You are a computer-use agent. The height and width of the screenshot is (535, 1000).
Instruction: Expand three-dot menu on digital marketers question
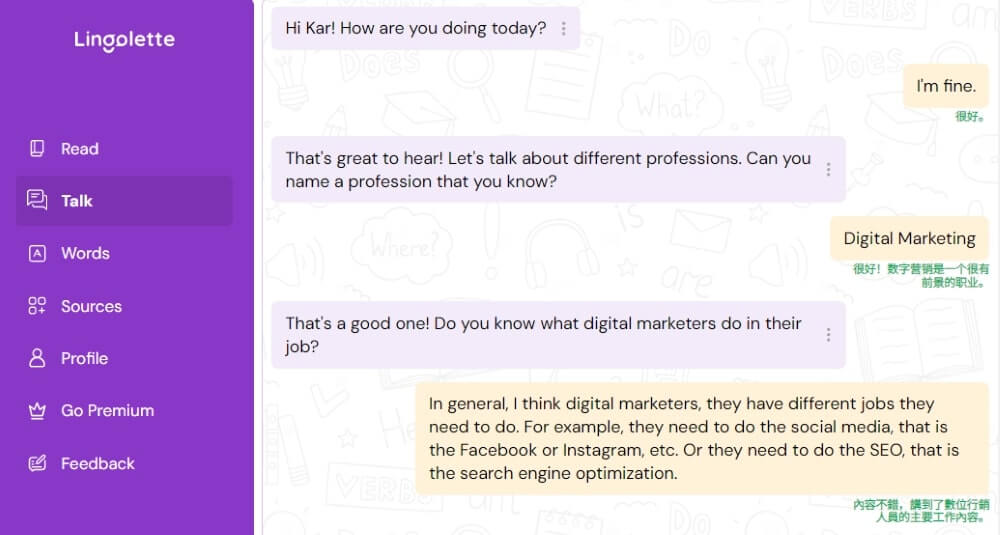click(828, 335)
